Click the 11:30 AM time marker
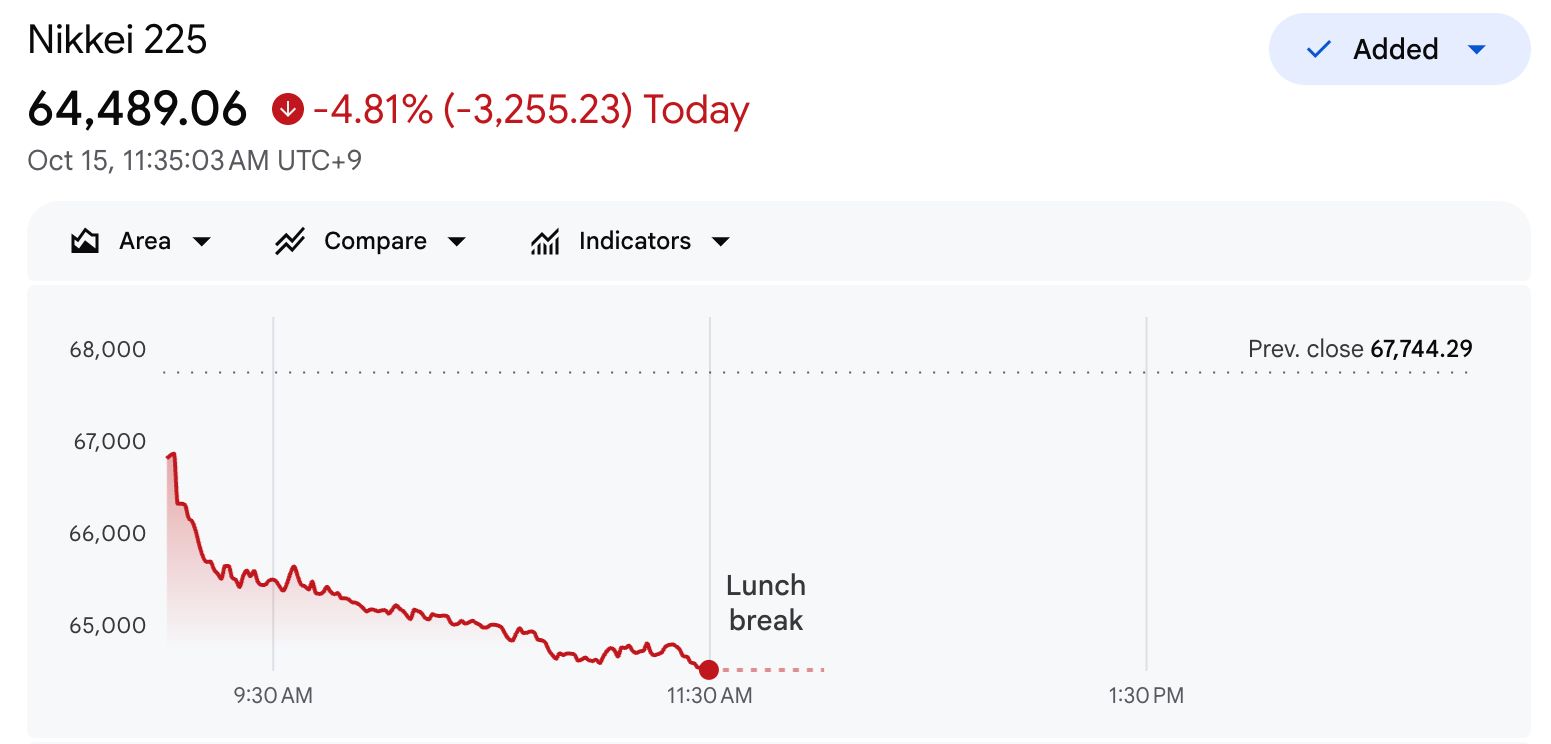The width and height of the screenshot is (1551, 744). tap(709, 695)
